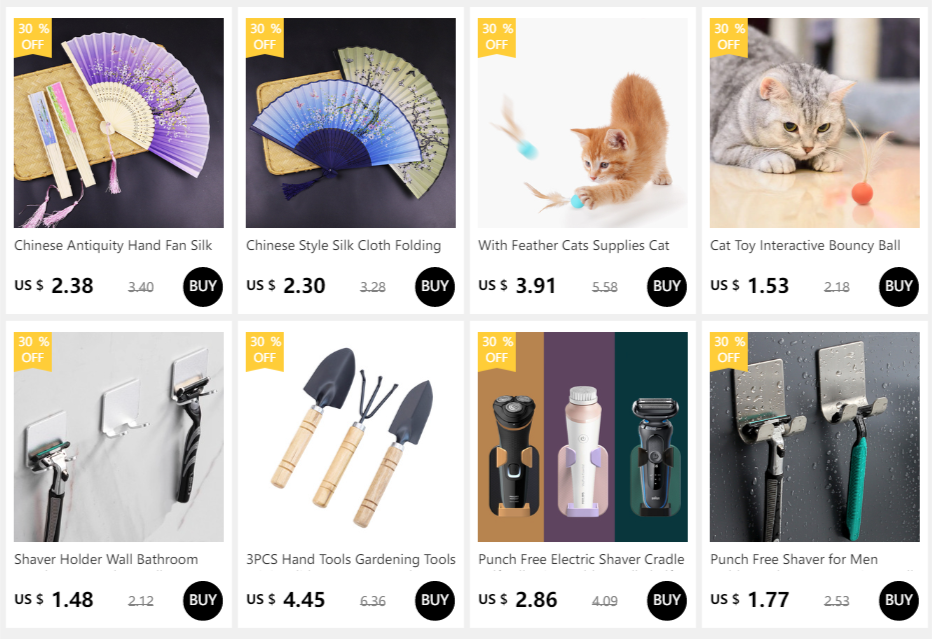The height and width of the screenshot is (639, 932).
Task: Click BUY for Shaver Holder Wall Bathroom
Action: click(x=203, y=600)
